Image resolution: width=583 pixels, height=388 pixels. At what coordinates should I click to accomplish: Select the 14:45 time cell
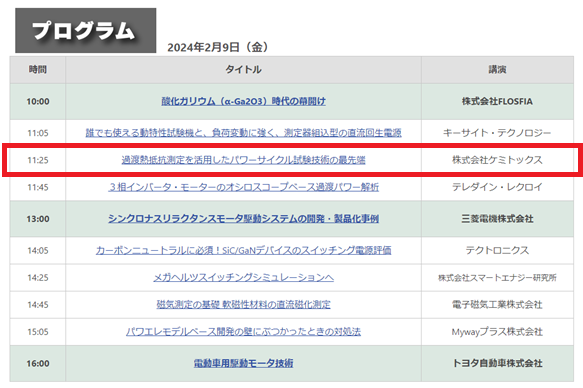(38, 304)
